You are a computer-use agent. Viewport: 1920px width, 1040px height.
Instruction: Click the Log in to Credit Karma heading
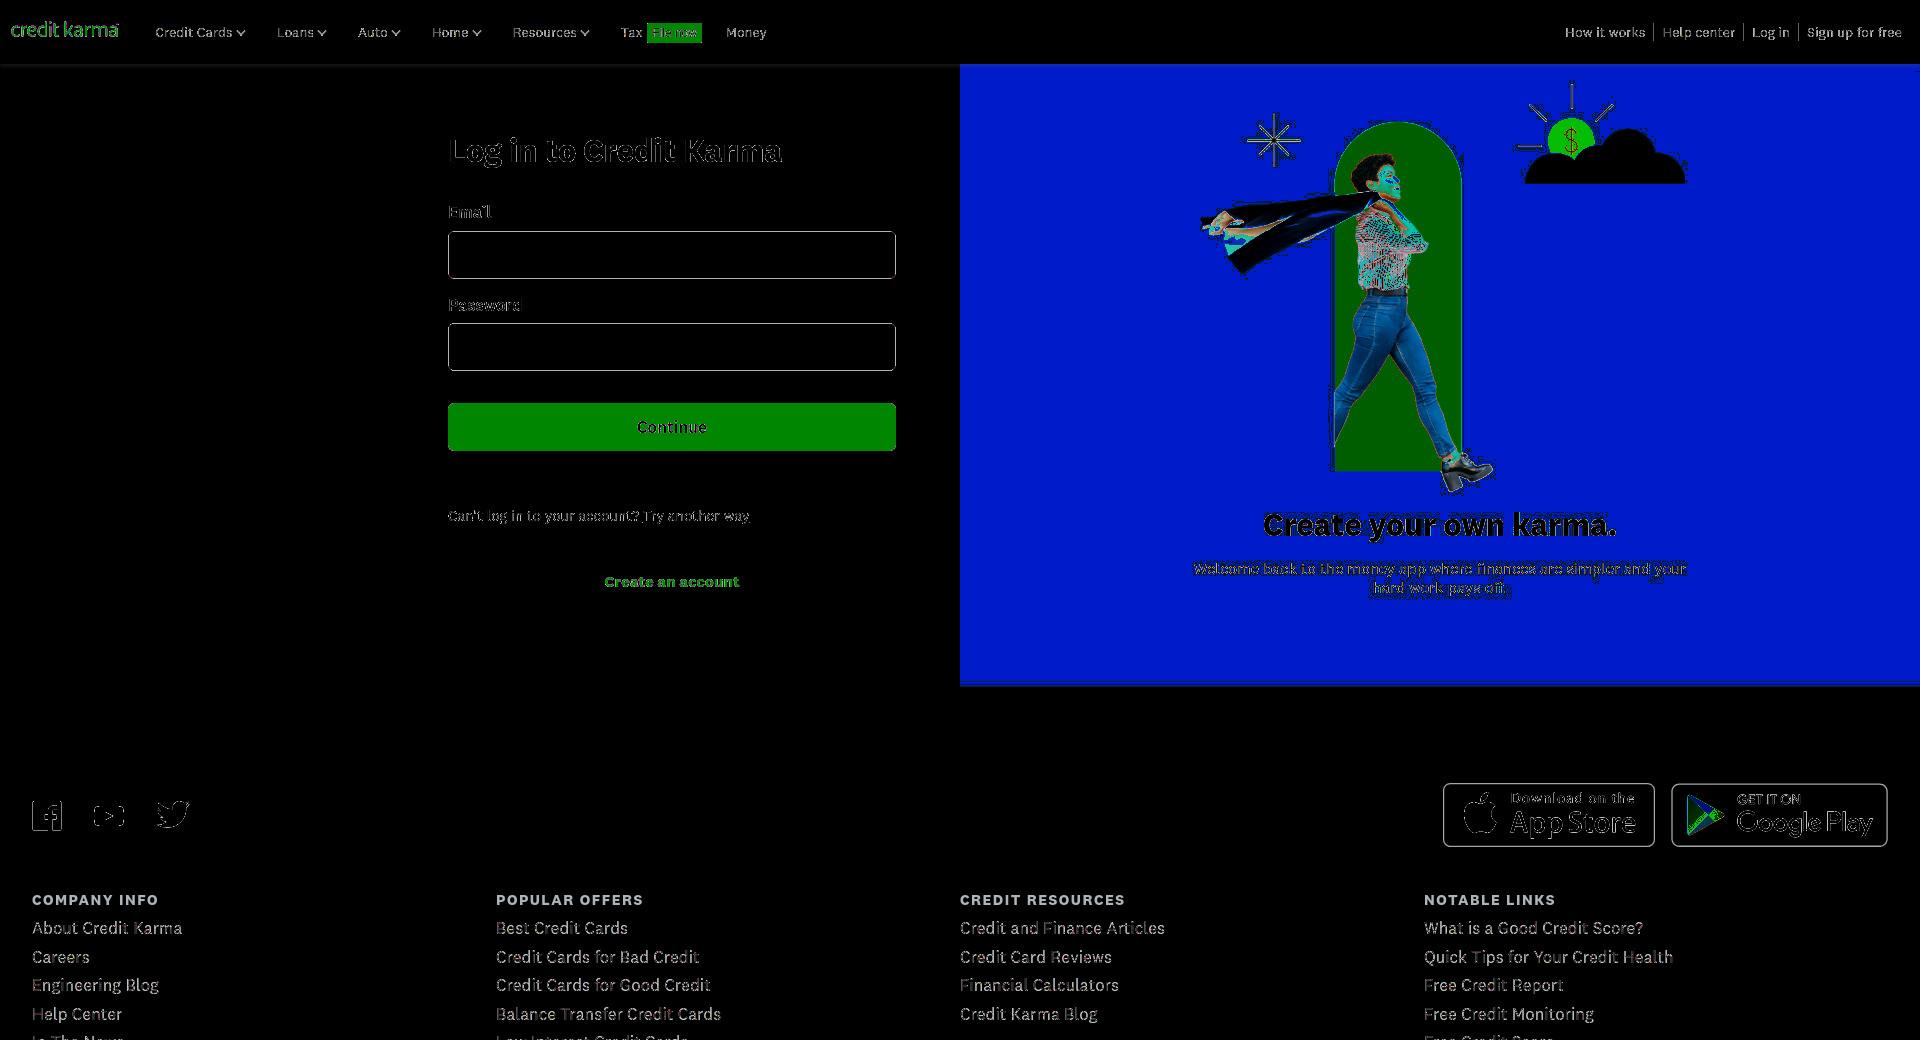click(x=616, y=151)
